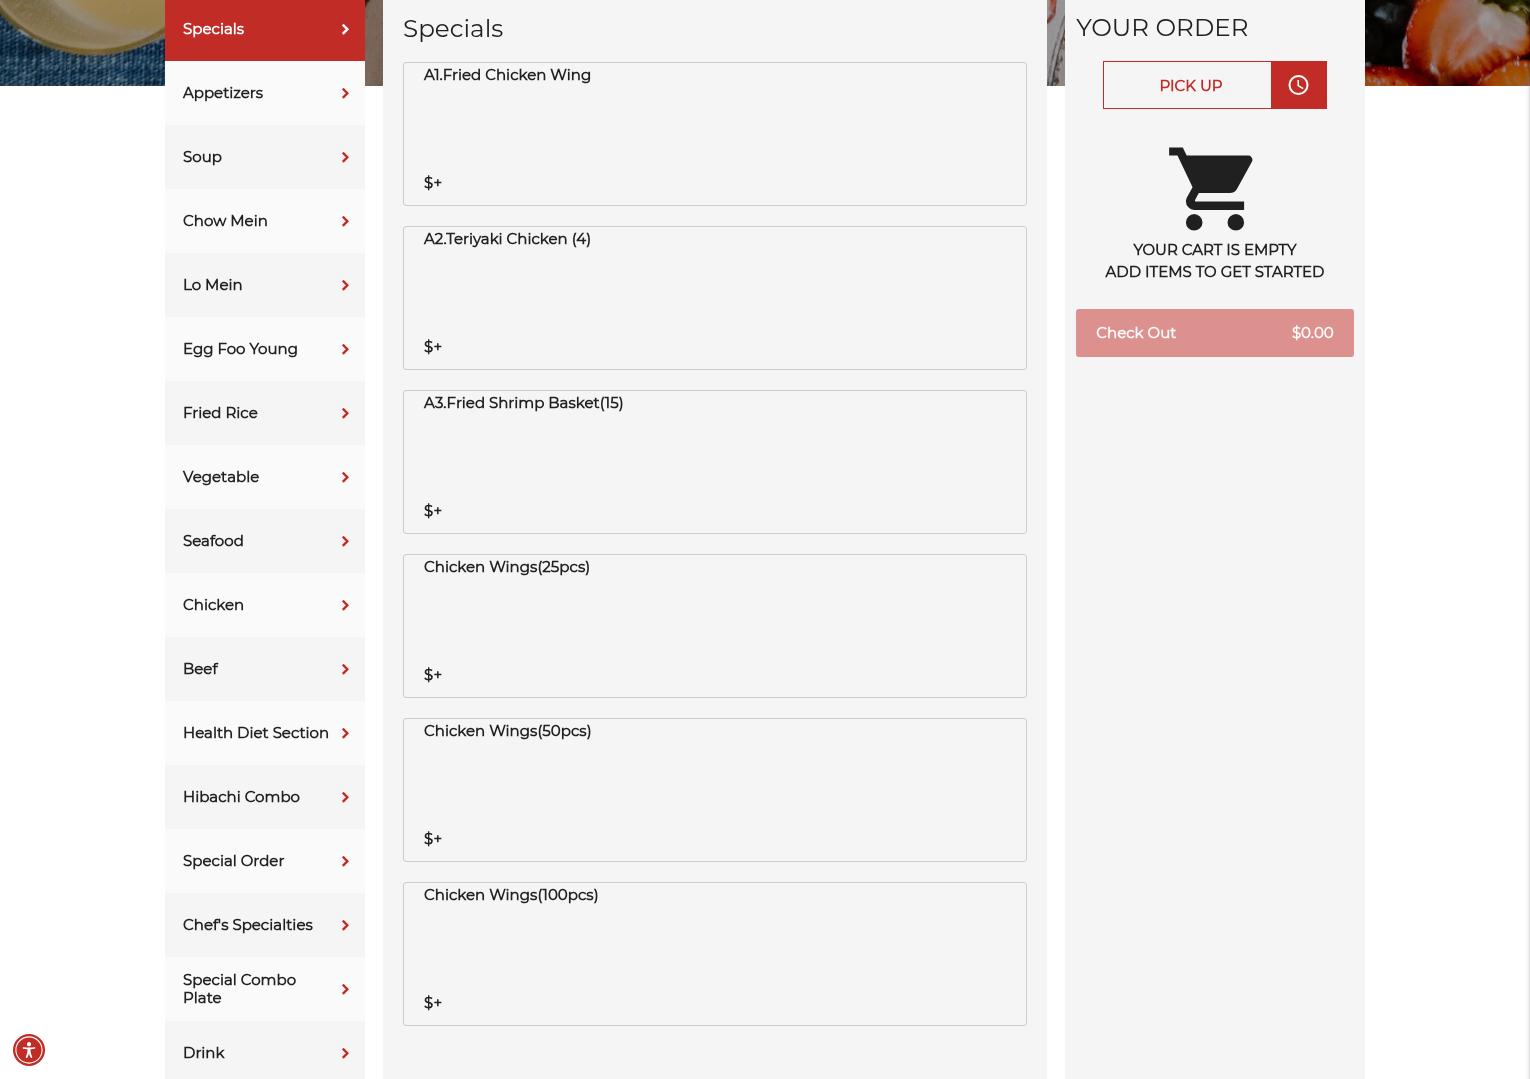Open the Vegetable category
Image resolution: width=1530 pixels, height=1079 pixels.
pyautogui.click(x=265, y=477)
